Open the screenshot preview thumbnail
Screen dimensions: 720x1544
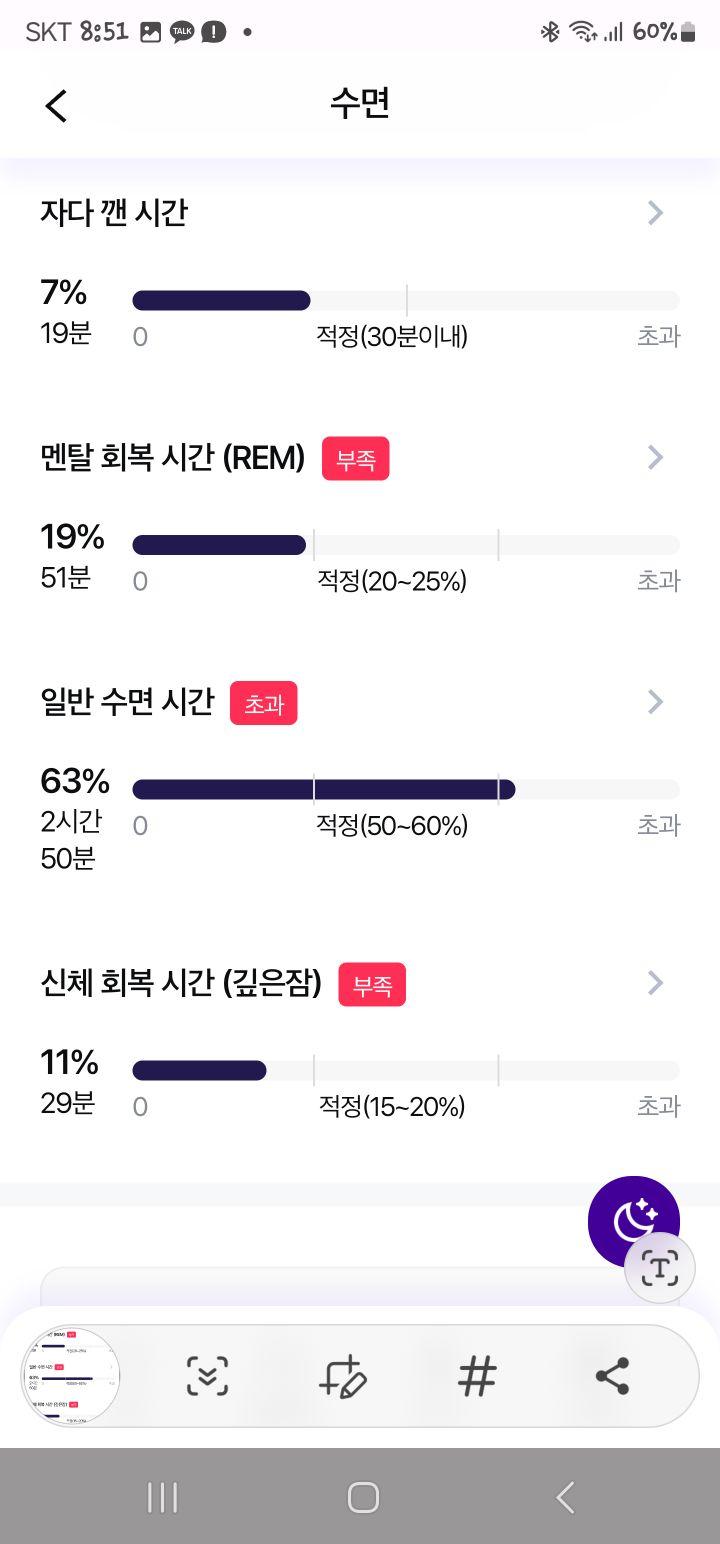tap(71, 1376)
